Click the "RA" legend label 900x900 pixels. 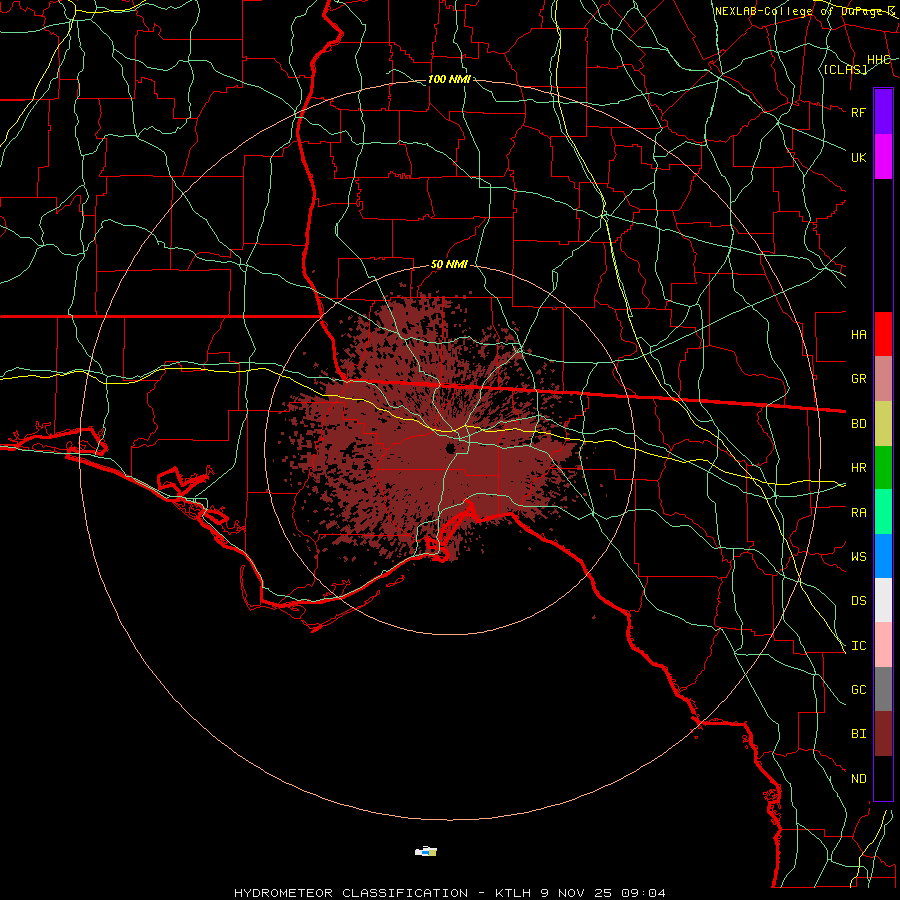(x=858, y=513)
